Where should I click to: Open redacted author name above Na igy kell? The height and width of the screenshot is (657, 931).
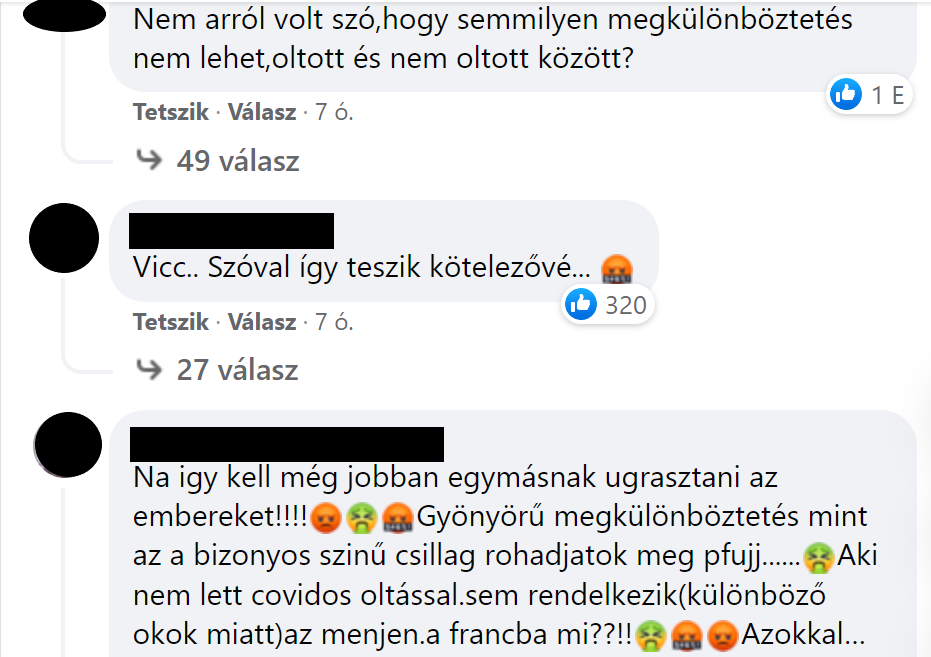(x=287, y=444)
